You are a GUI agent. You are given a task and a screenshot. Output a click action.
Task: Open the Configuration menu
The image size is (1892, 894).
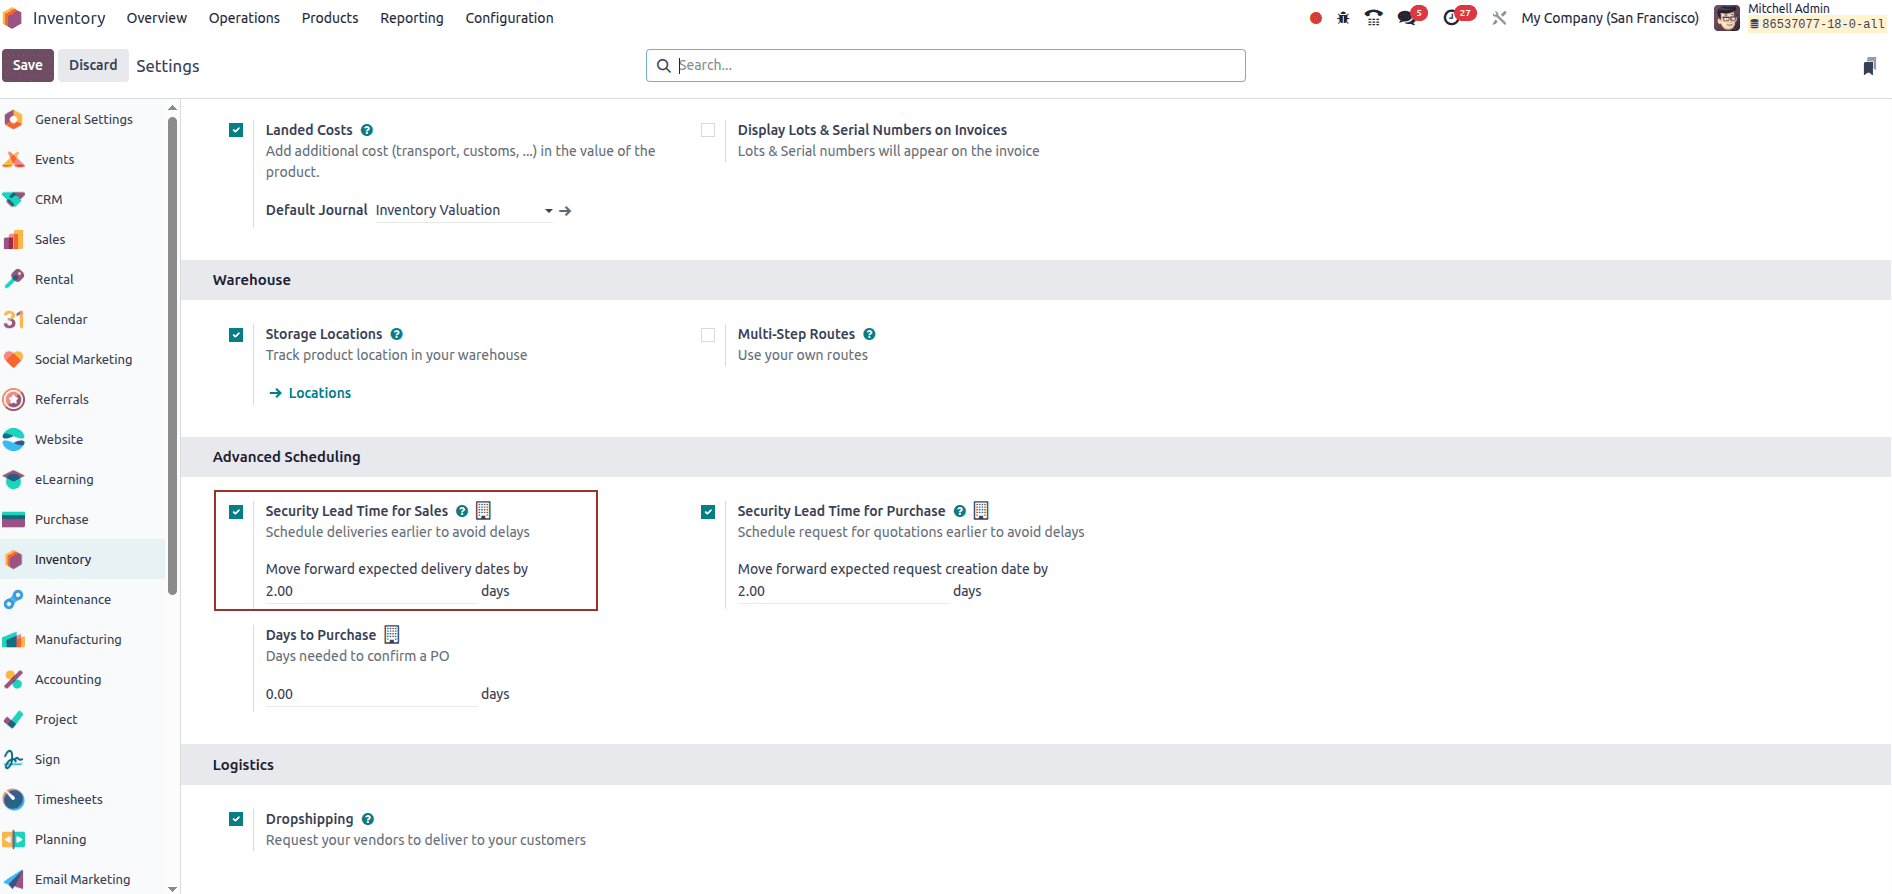[x=509, y=18]
